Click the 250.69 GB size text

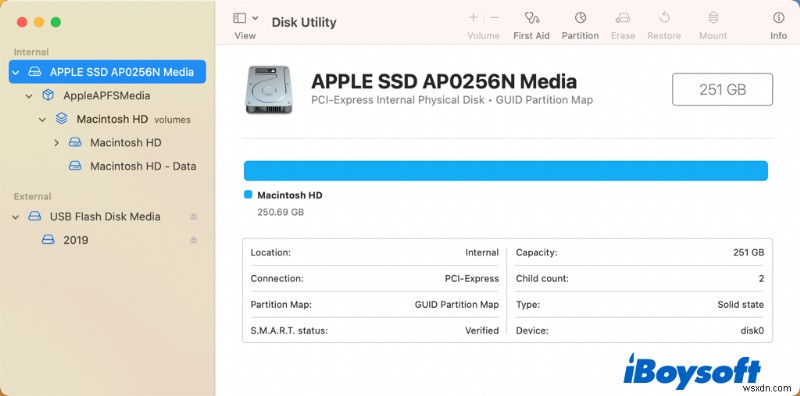281,212
